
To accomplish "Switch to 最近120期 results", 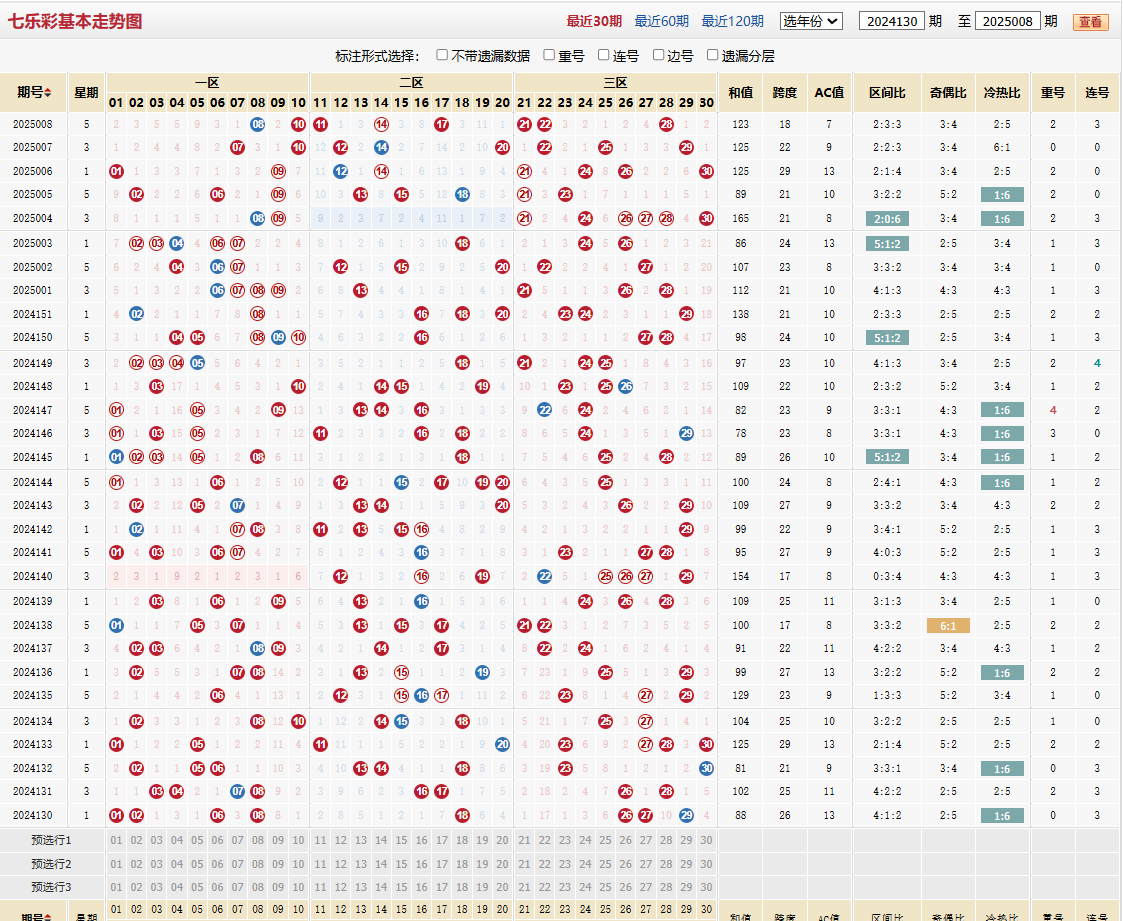I will [733, 21].
